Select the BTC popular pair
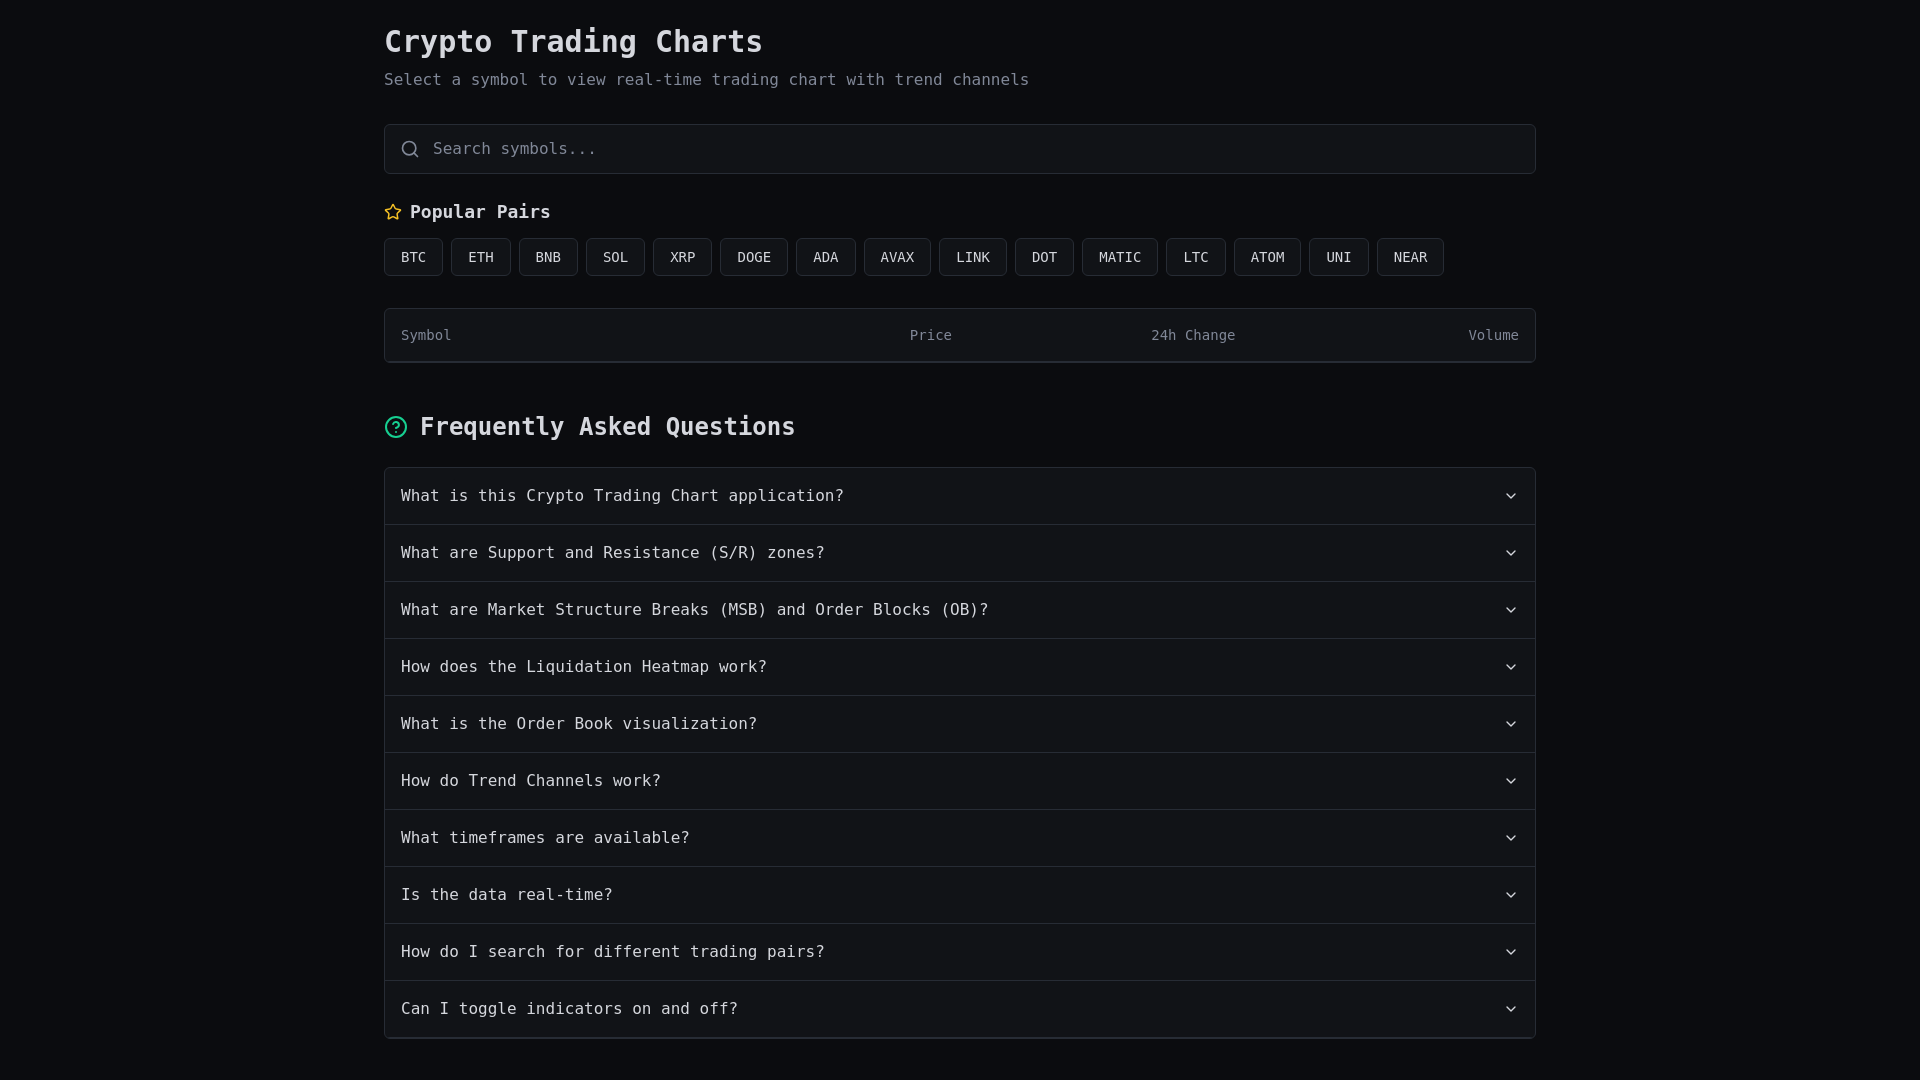Image resolution: width=1920 pixels, height=1080 pixels. click(413, 257)
